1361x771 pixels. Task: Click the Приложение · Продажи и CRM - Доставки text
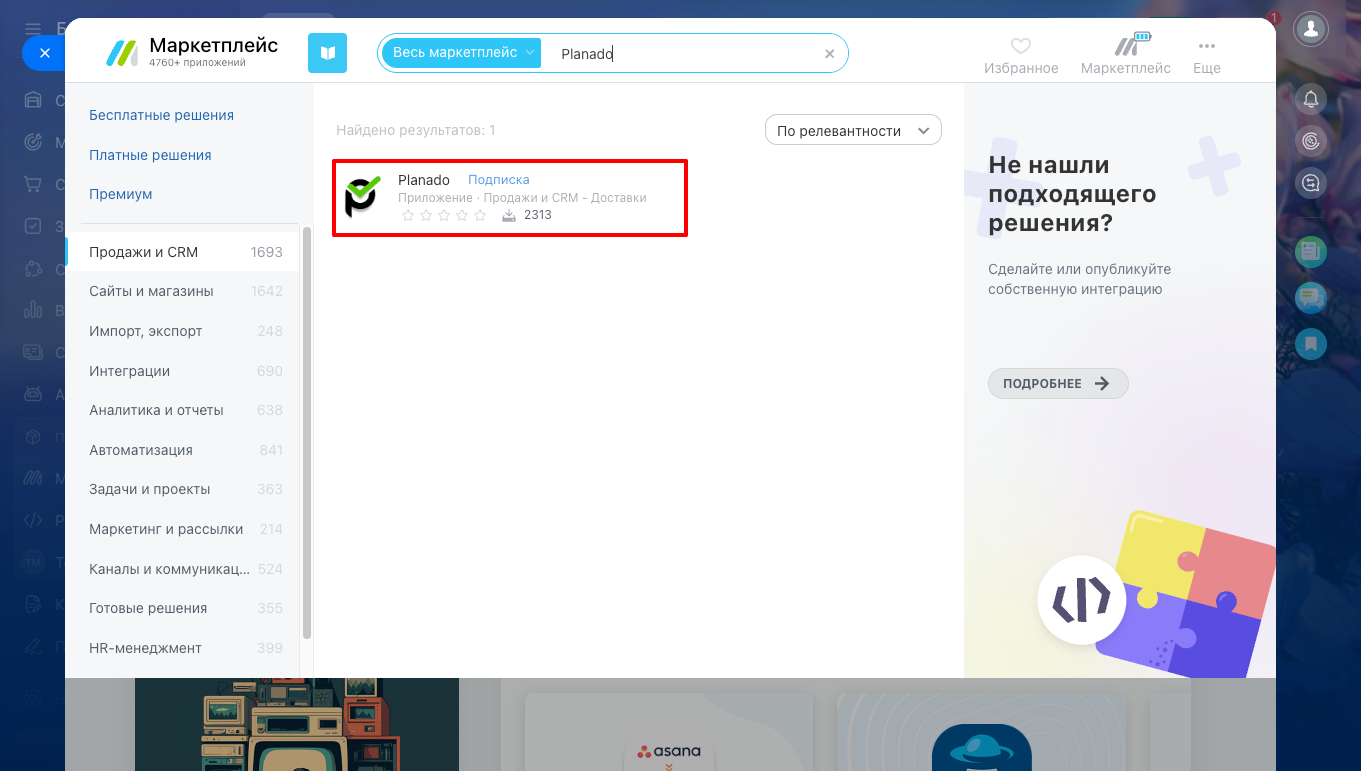click(x=522, y=198)
